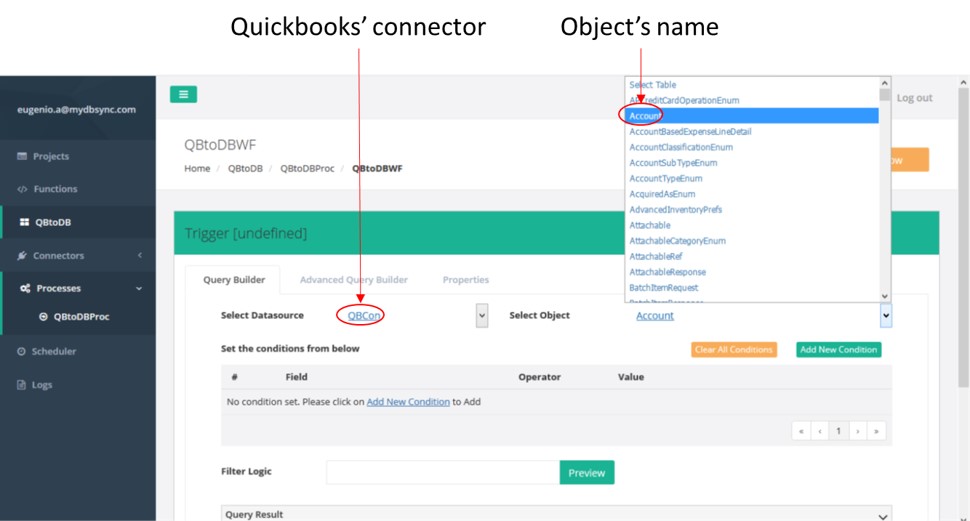Select the QBtoDB sidebar item
Viewport: 970px width, 521px height.
[52, 222]
